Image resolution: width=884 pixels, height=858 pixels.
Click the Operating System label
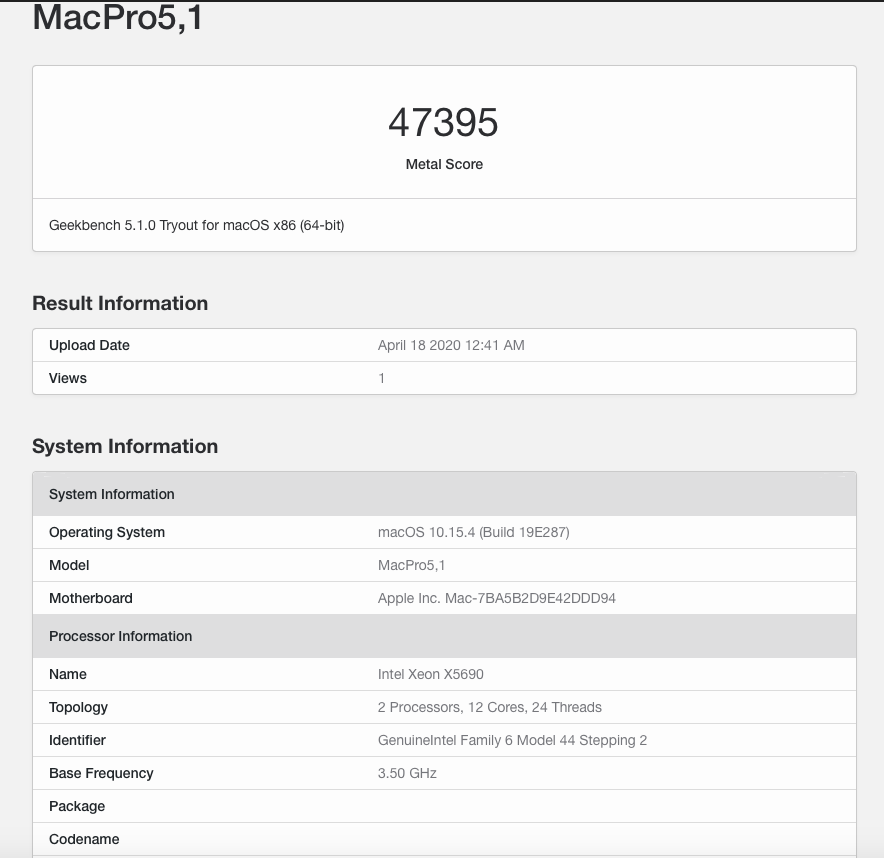tap(107, 532)
